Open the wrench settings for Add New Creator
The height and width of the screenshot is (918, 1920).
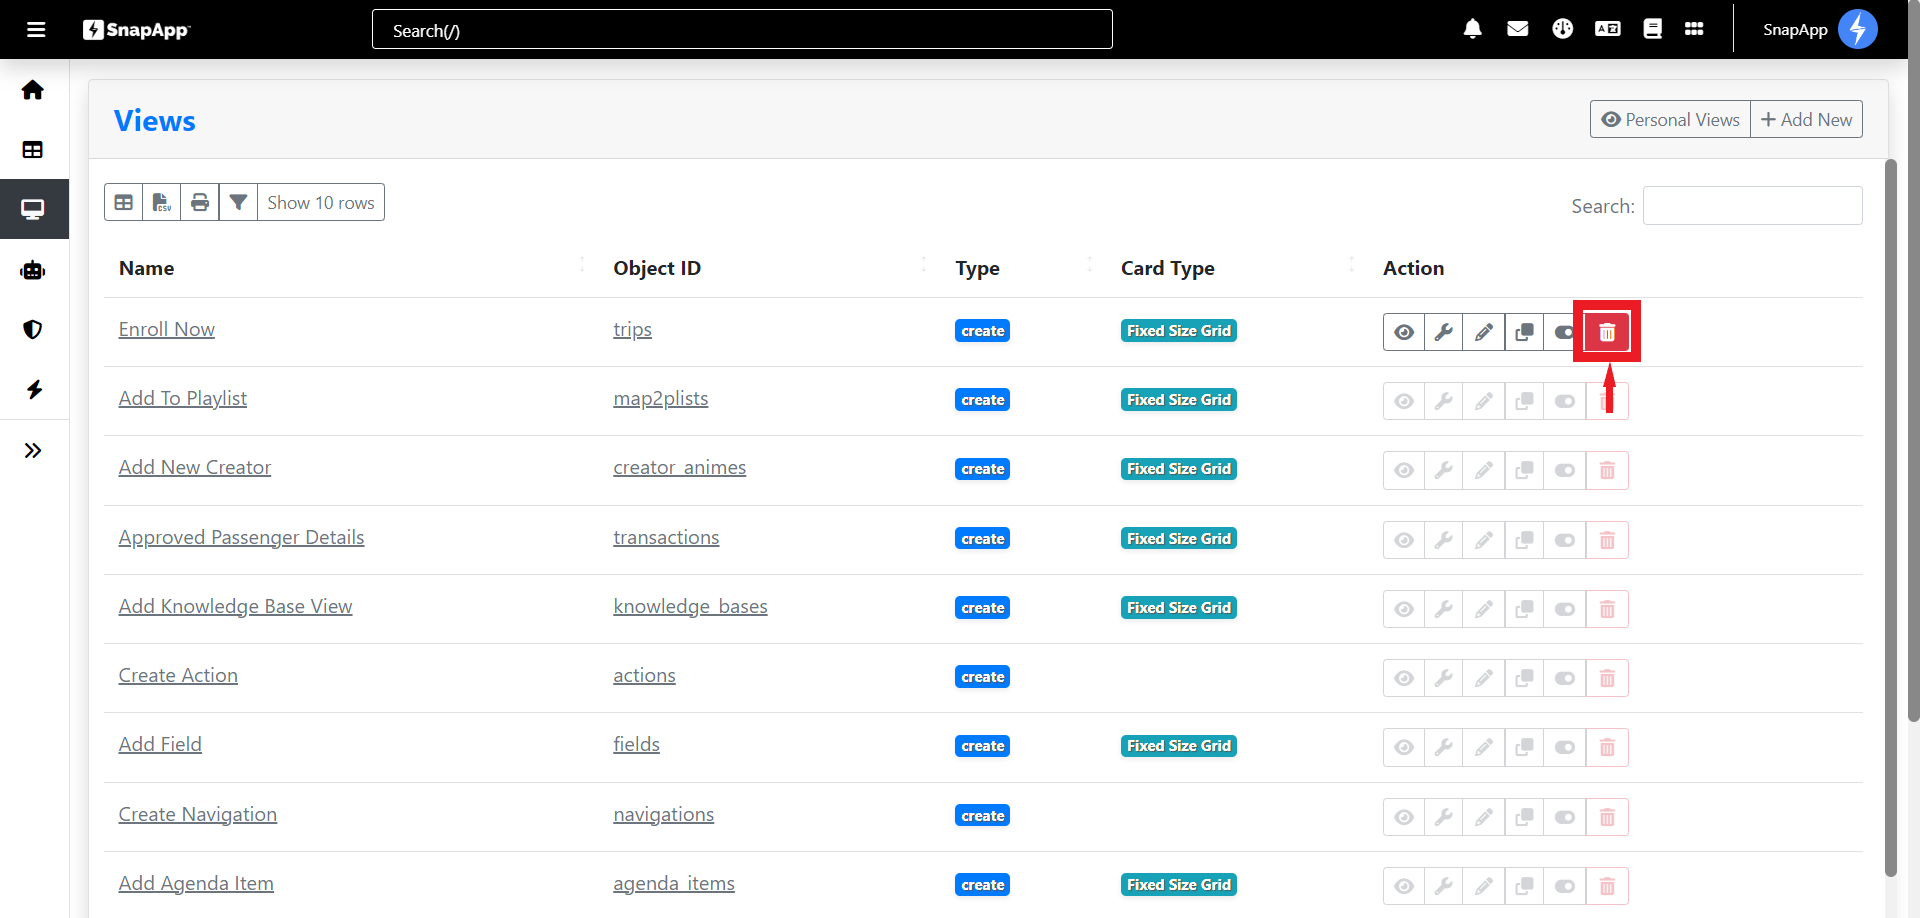(1443, 470)
